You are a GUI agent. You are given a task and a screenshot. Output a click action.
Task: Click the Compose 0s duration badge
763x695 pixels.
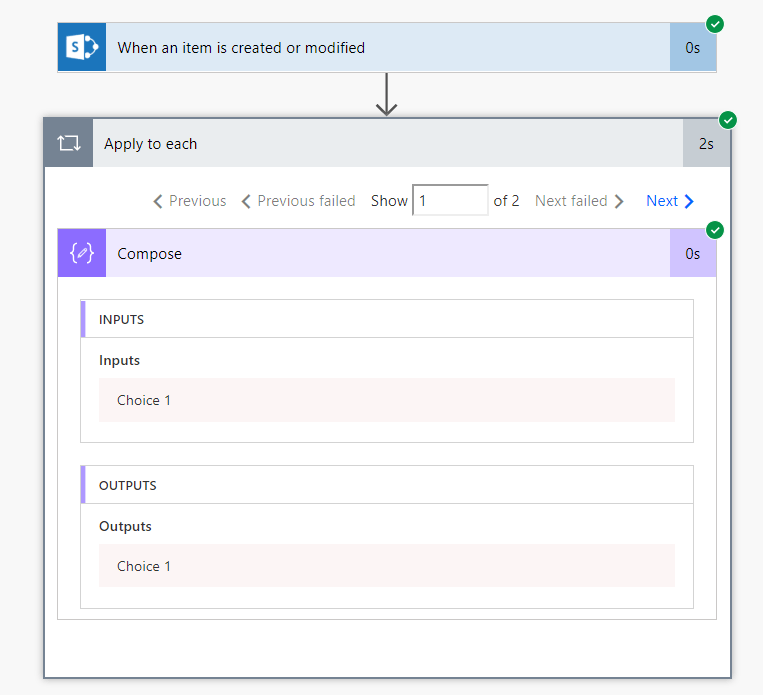[x=692, y=253]
